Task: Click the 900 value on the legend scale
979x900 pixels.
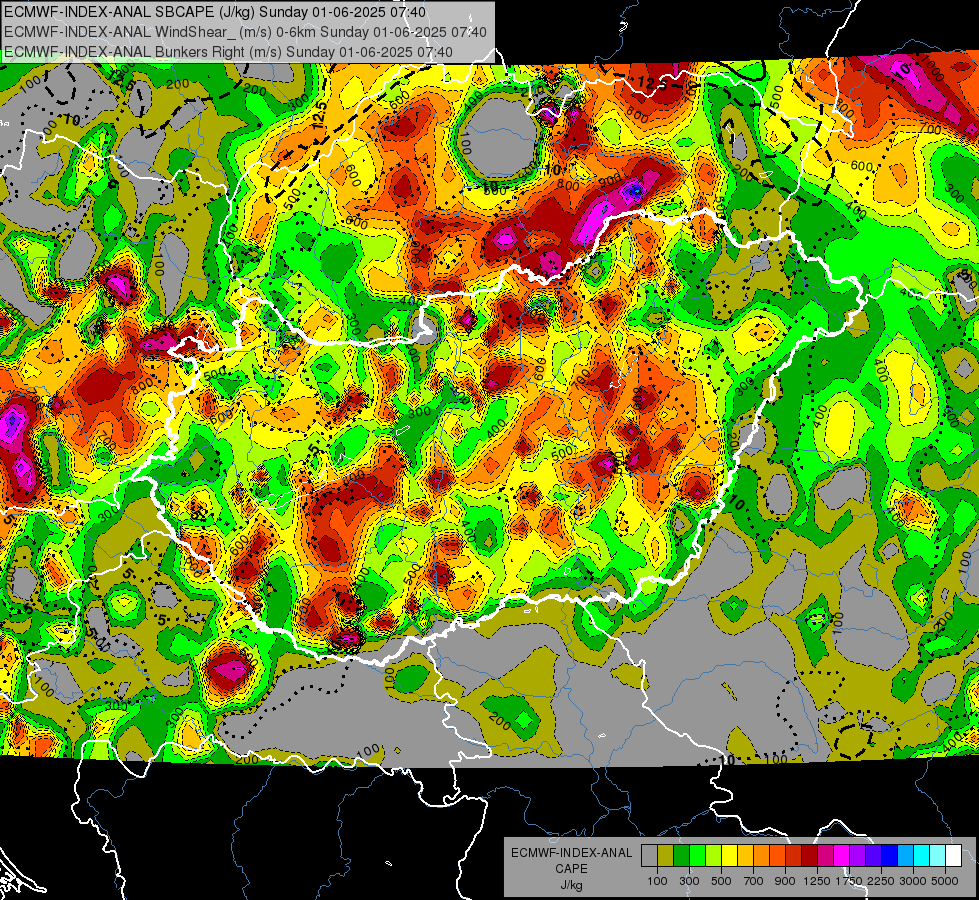Action: coord(785,881)
